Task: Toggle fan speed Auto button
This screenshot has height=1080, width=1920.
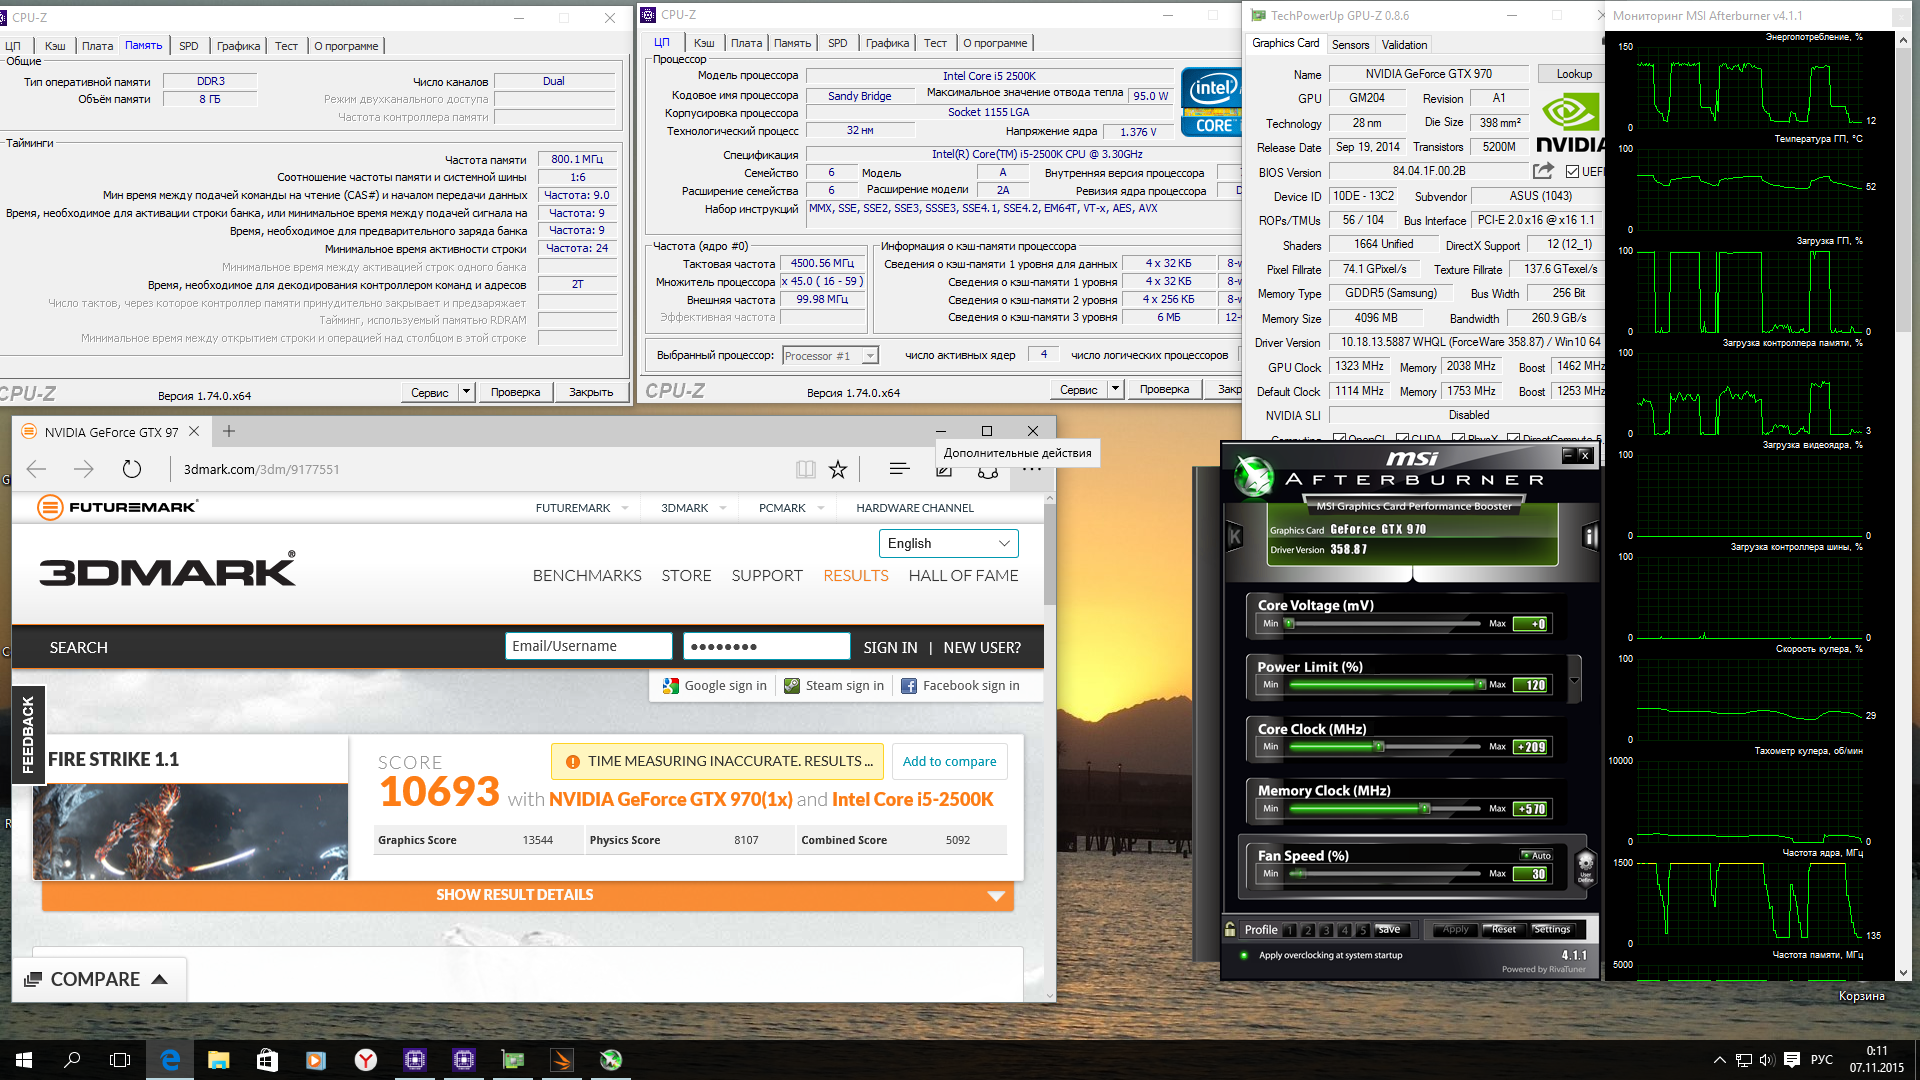Action: point(1536,855)
